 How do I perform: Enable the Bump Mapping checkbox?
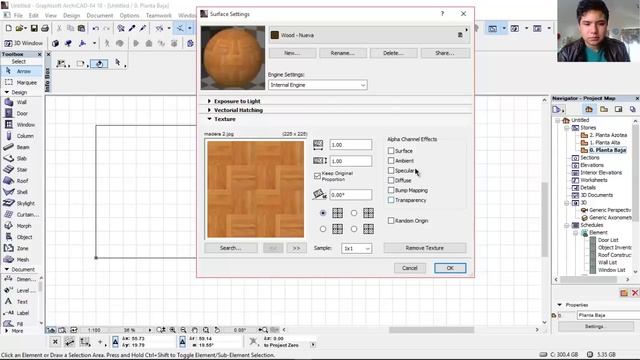tap(391, 190)
